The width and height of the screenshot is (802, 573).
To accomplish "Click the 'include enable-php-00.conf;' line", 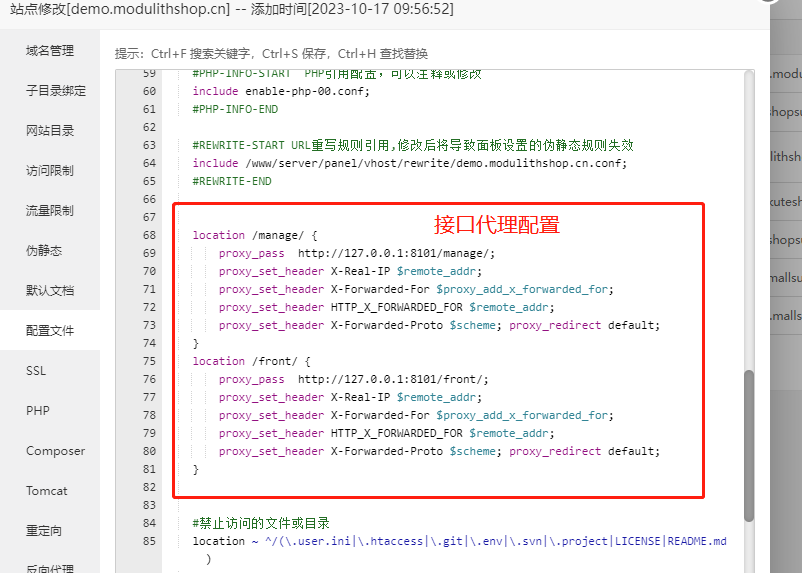I will [280, 91].
